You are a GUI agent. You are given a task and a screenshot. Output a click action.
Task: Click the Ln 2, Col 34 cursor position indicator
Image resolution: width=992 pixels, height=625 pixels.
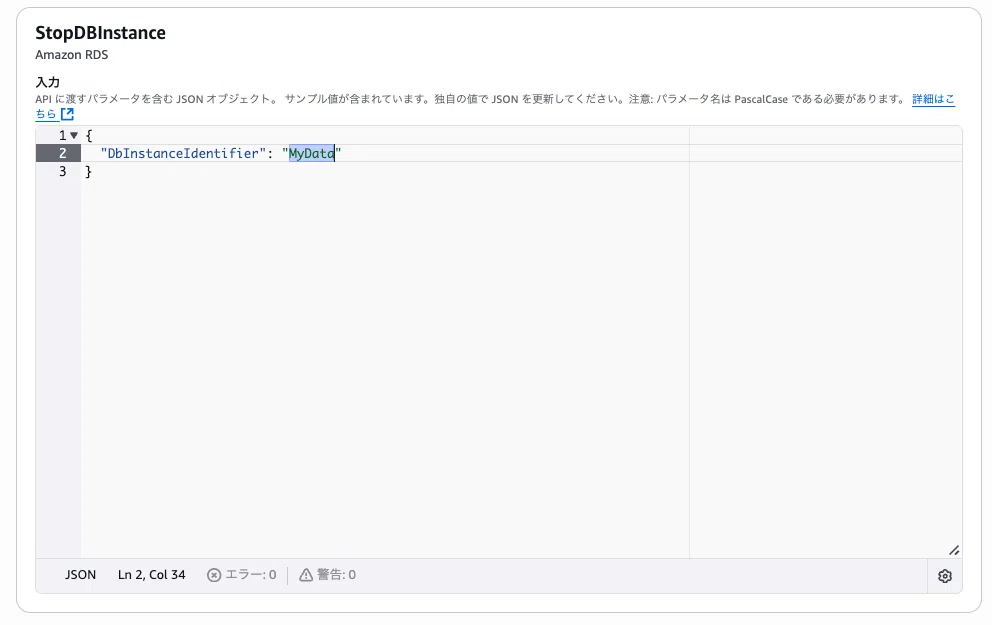pos(152,575)
